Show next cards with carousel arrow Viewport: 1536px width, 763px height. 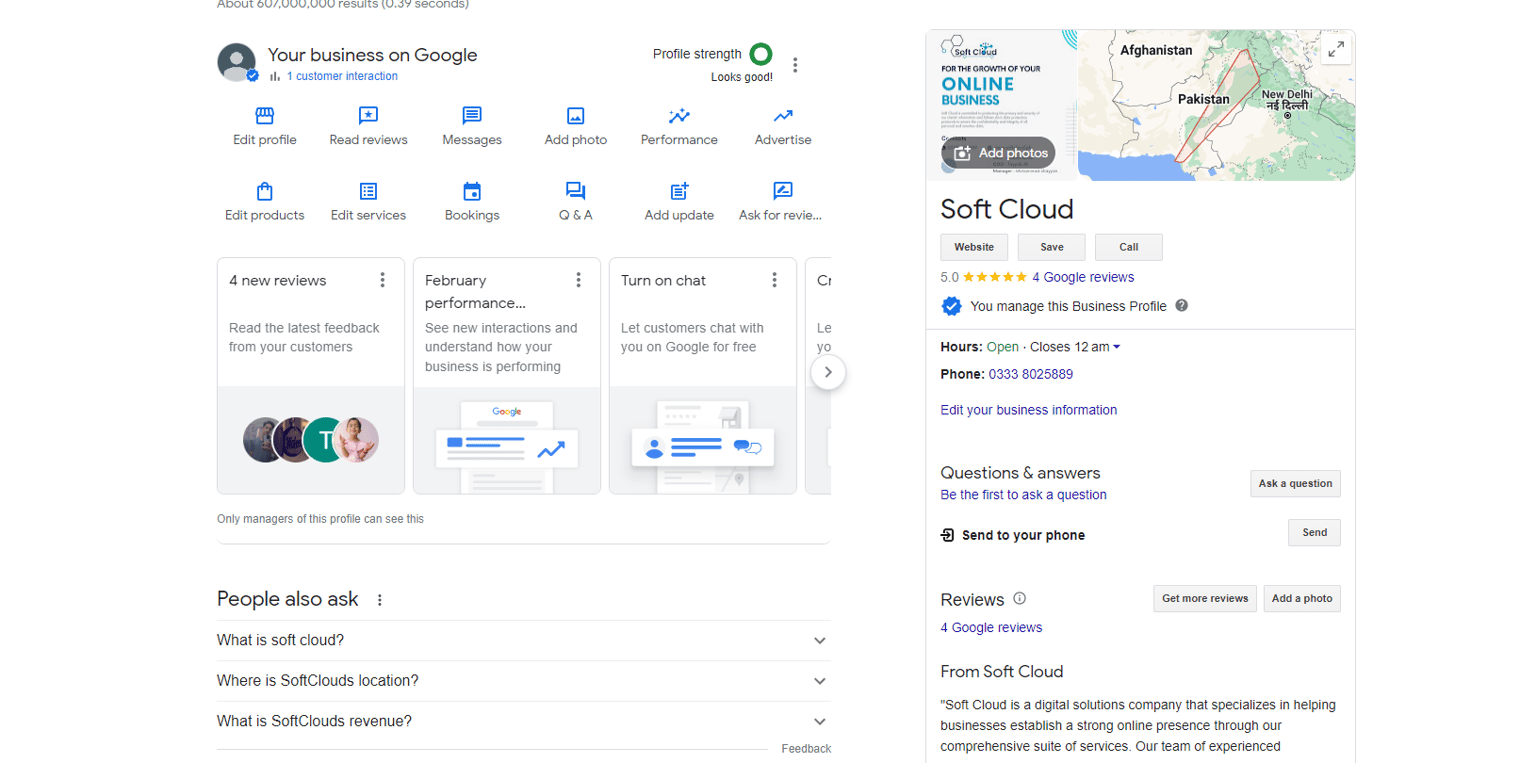pyautogui.click(x=827, y=373)
